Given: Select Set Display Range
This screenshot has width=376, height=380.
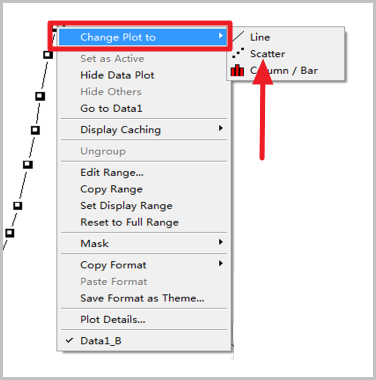Looking at the screenshot, I should [x=126, y=206].
